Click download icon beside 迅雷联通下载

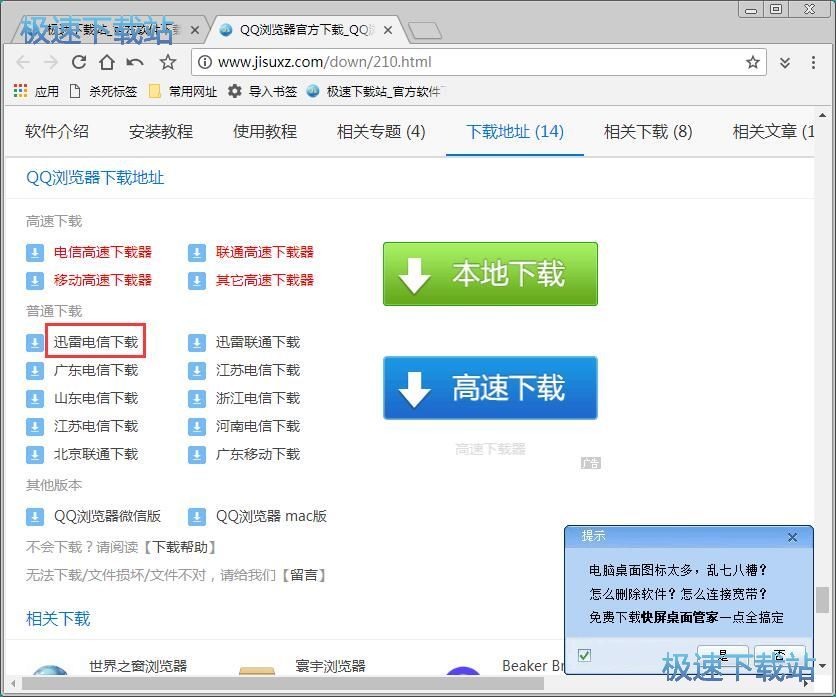(x=197, y=342)
